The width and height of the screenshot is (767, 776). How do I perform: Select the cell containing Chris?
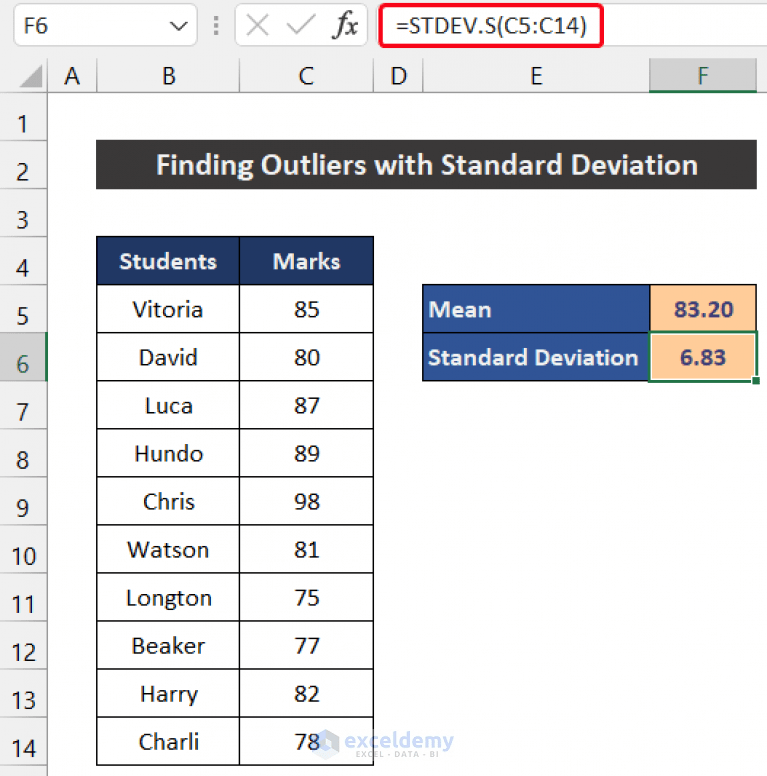[168, 501]
